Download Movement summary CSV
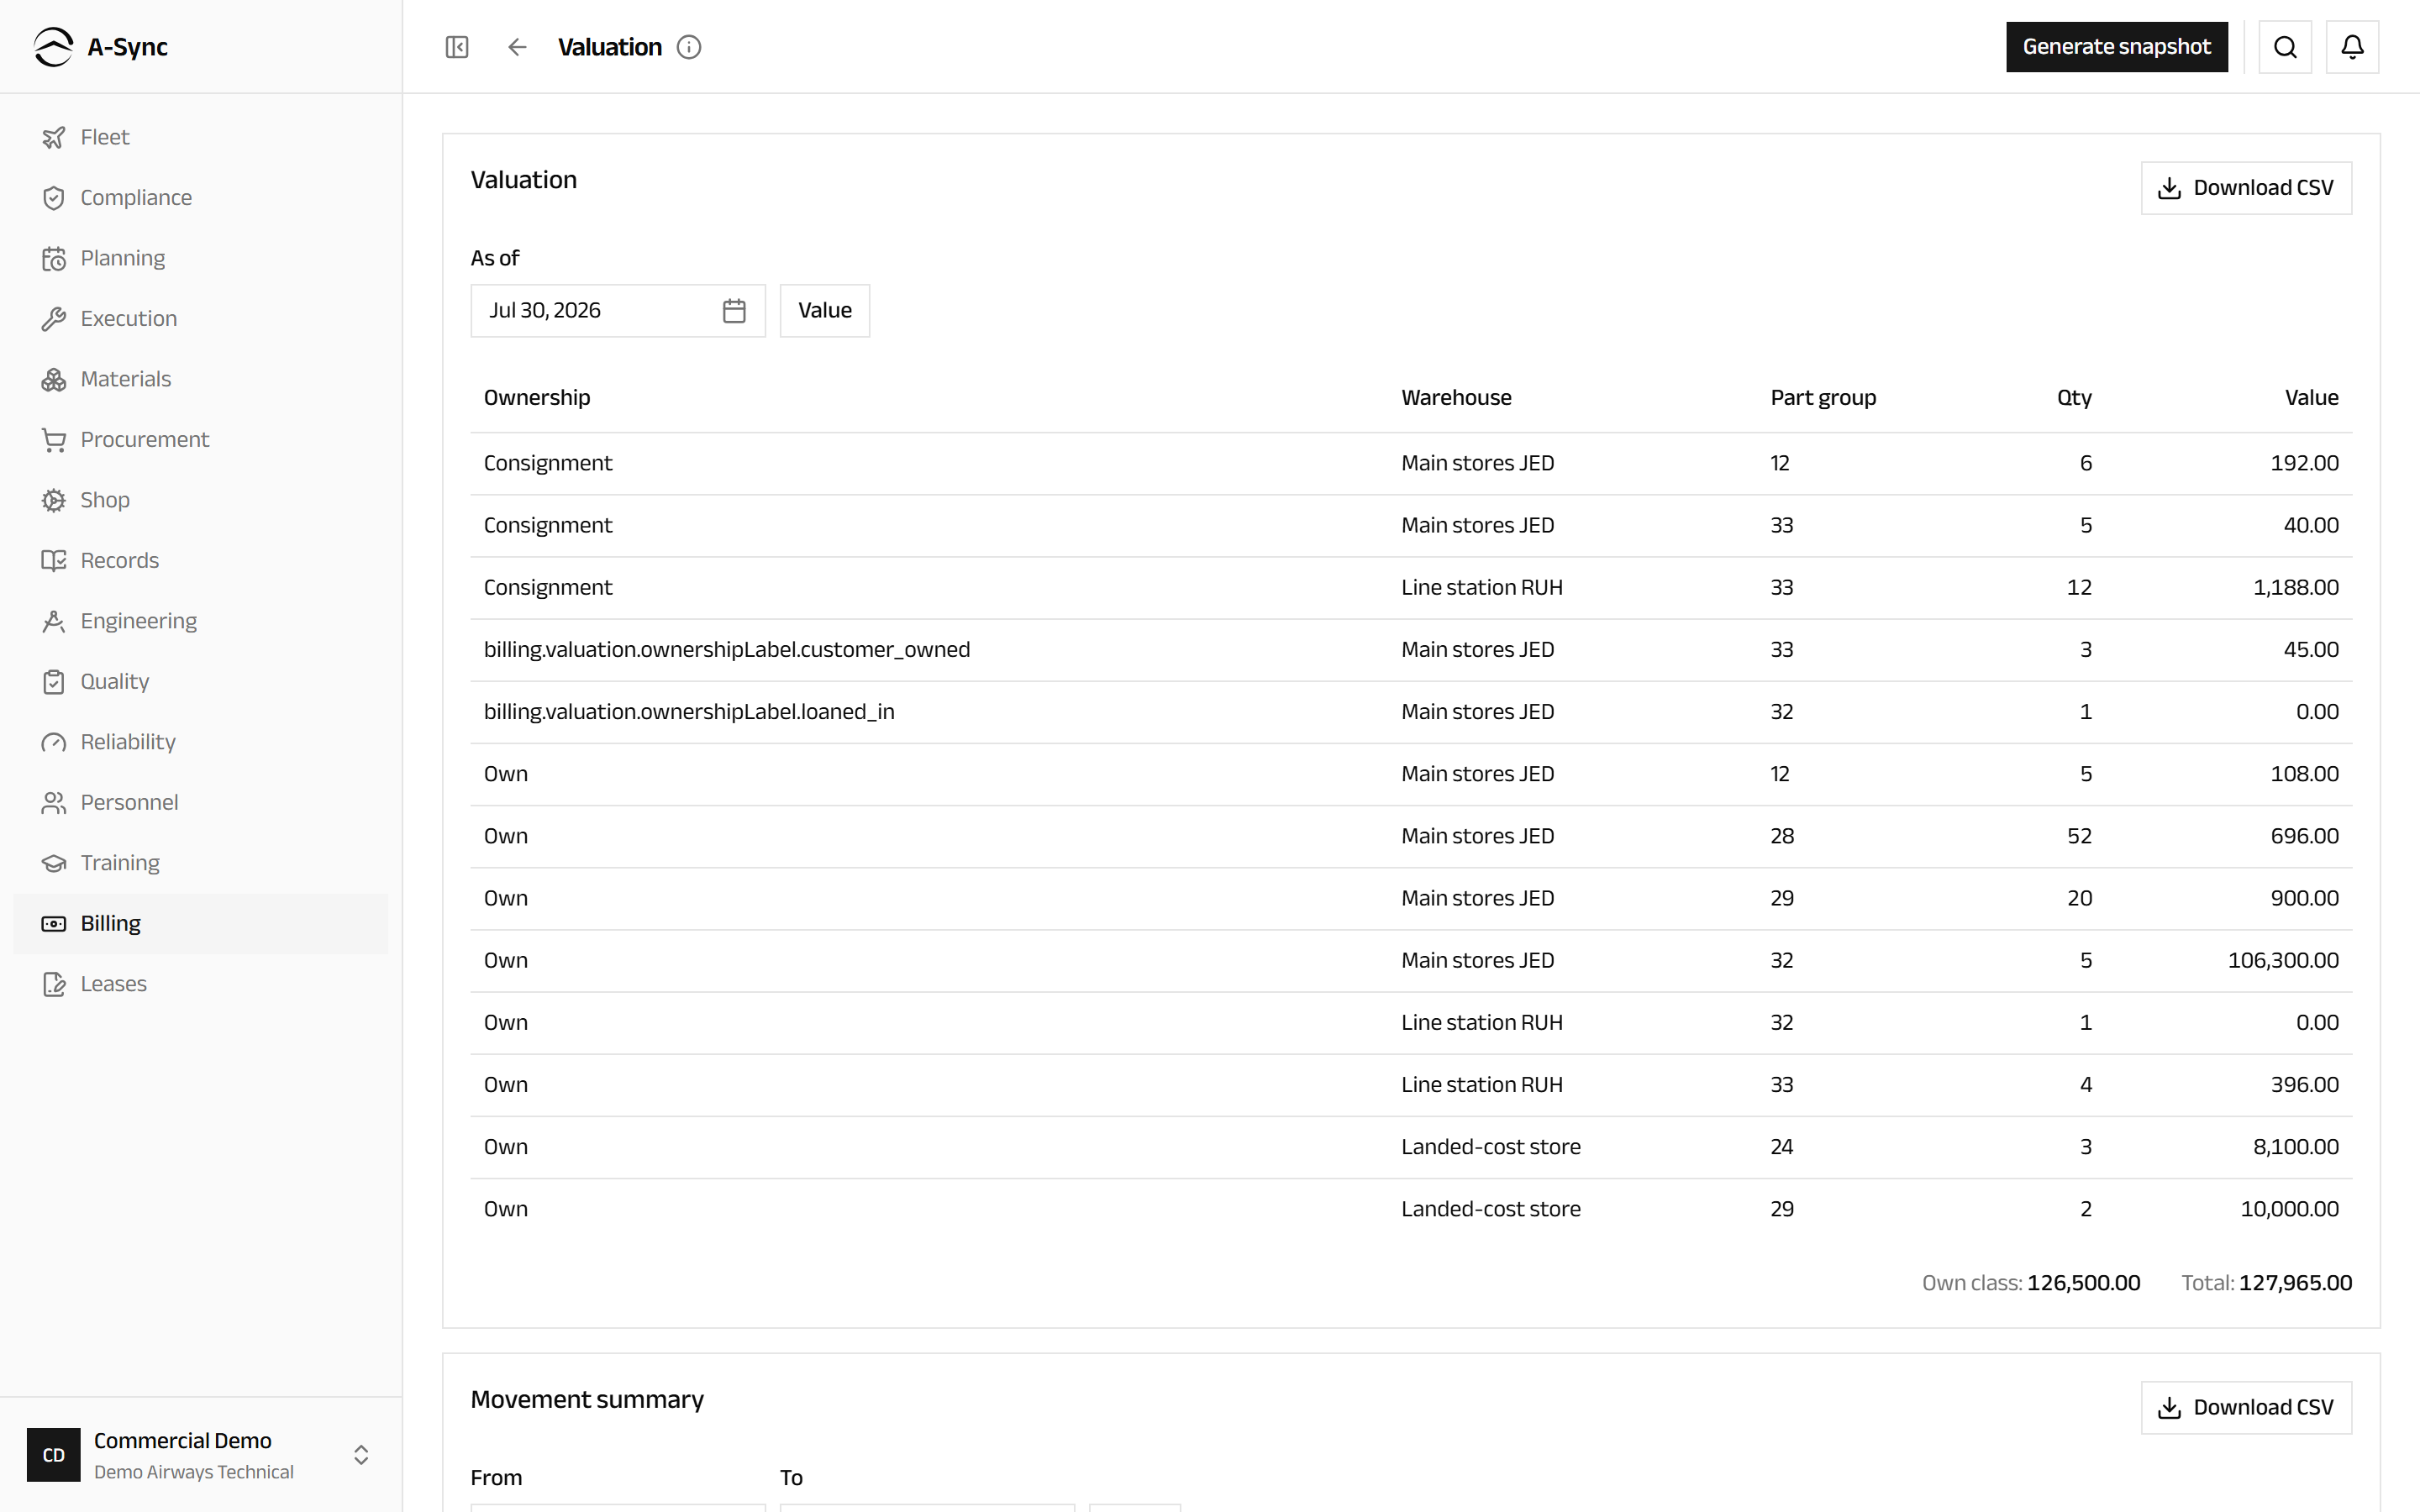Viewport: 2420px width, 1512px height. [x=2246, y=1408]
